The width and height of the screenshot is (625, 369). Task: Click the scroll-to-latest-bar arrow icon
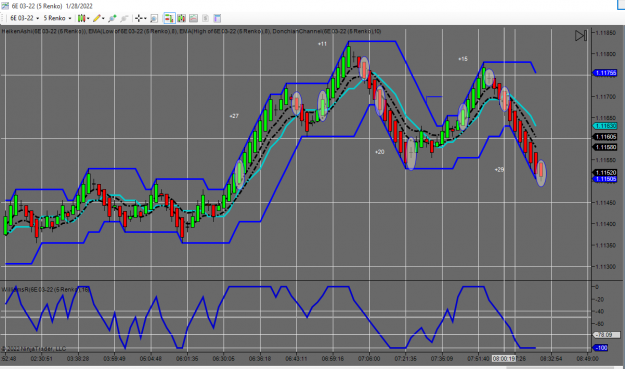[581, 35]
